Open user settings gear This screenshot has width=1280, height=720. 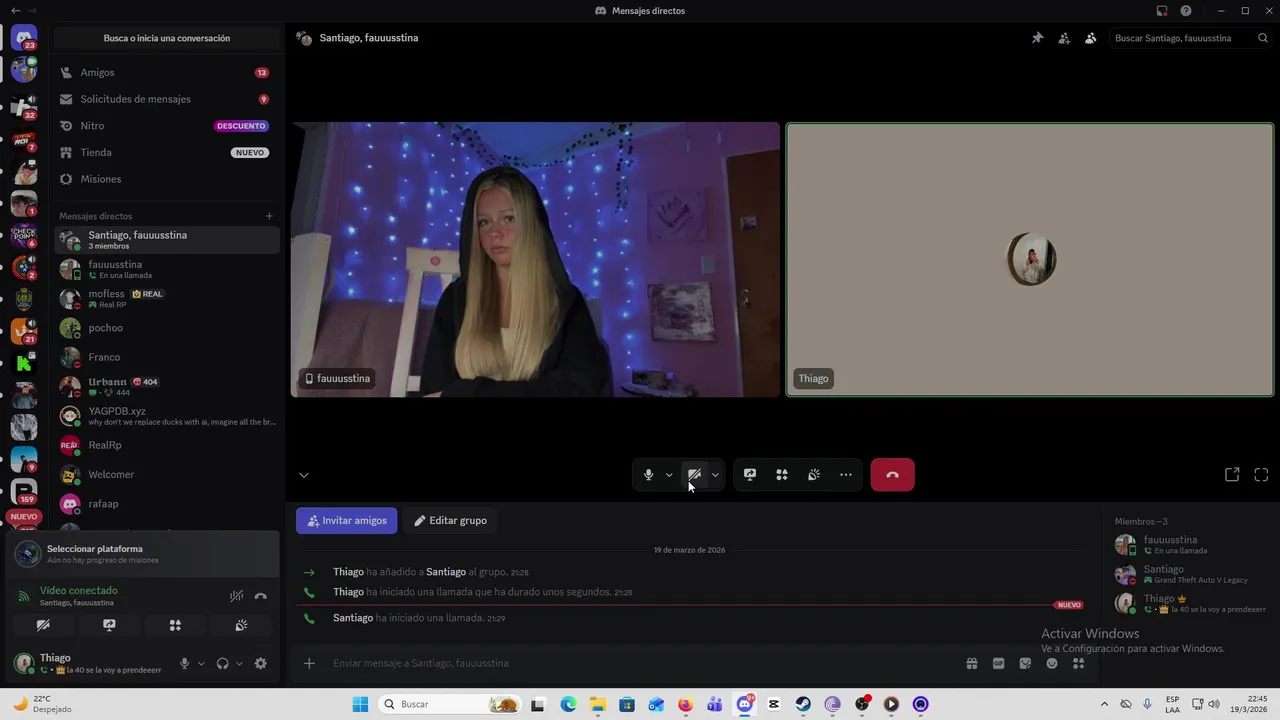coord(261,663)
